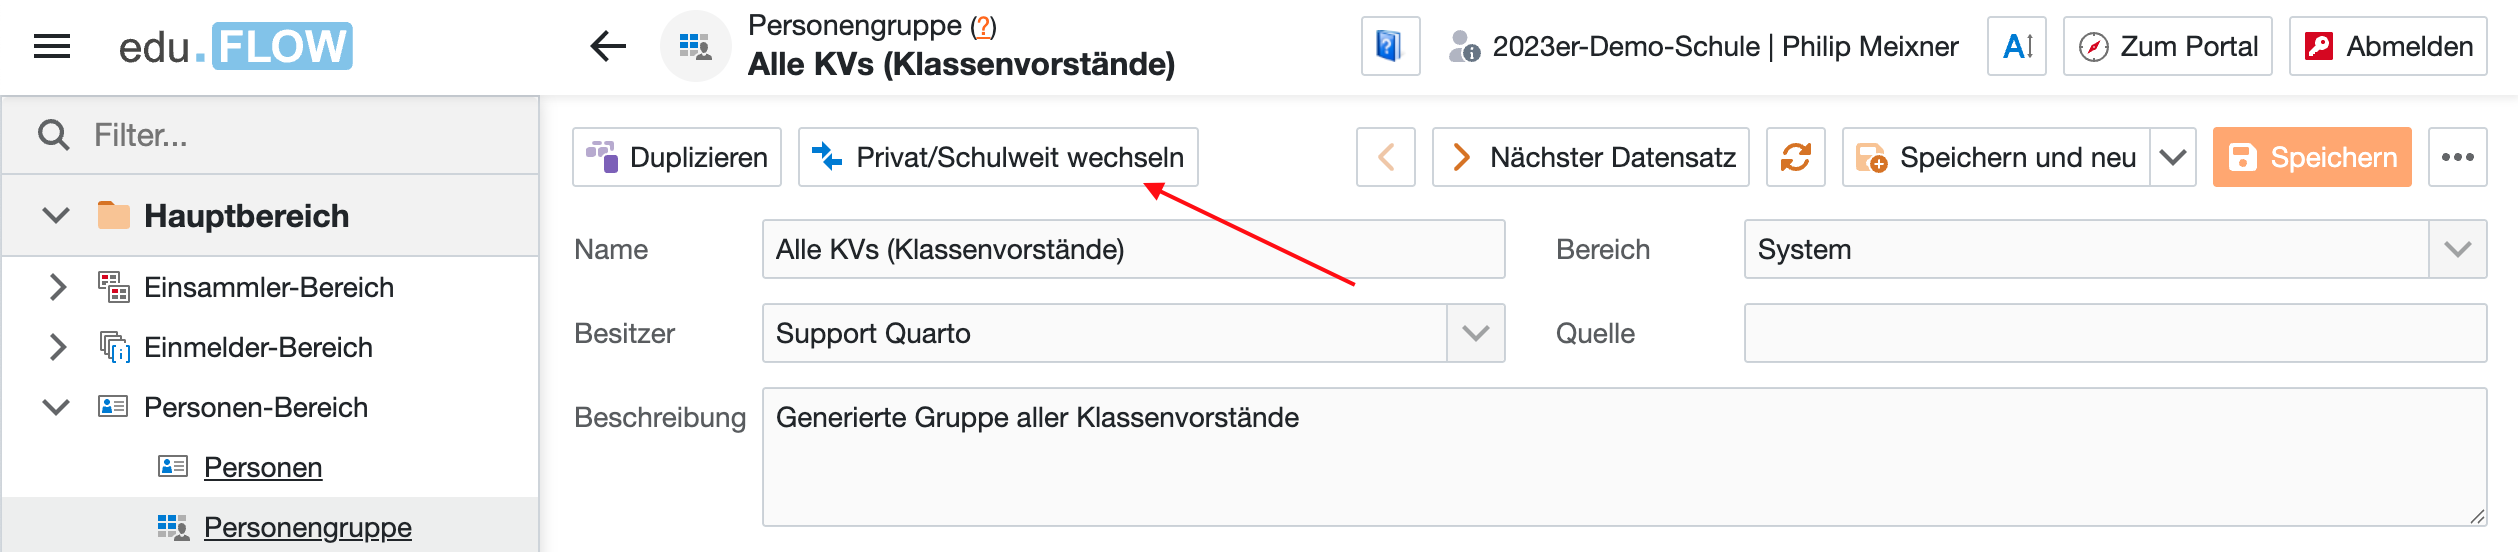
Task: Select Personengruppe in the sidebar
Action: pos(307,528)
